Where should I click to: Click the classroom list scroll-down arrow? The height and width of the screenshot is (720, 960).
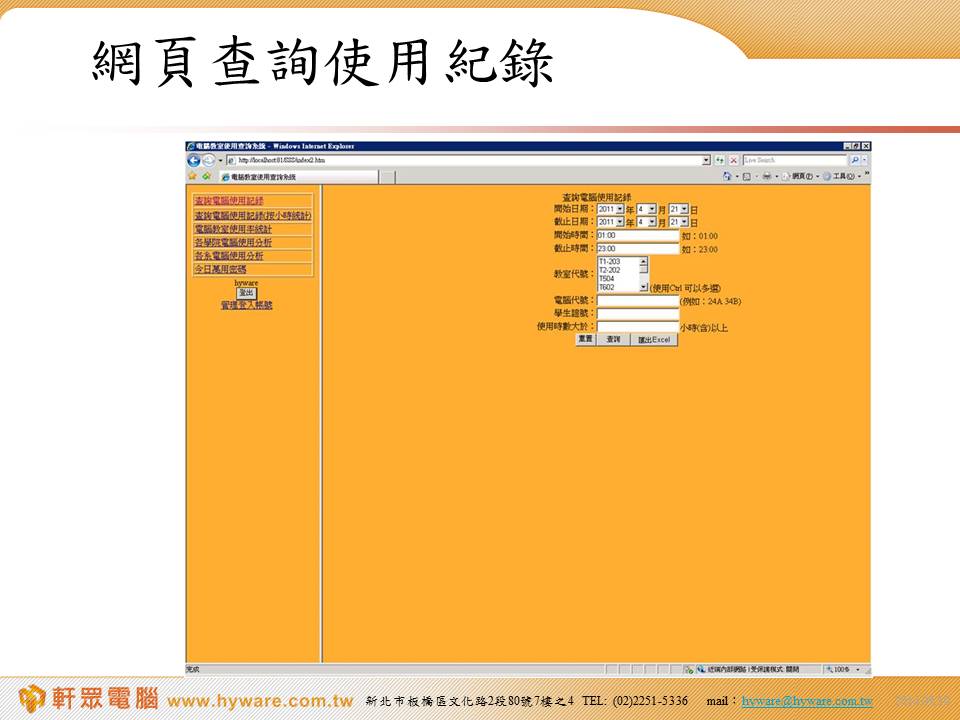pyautogui.click(x=643, y=287)
